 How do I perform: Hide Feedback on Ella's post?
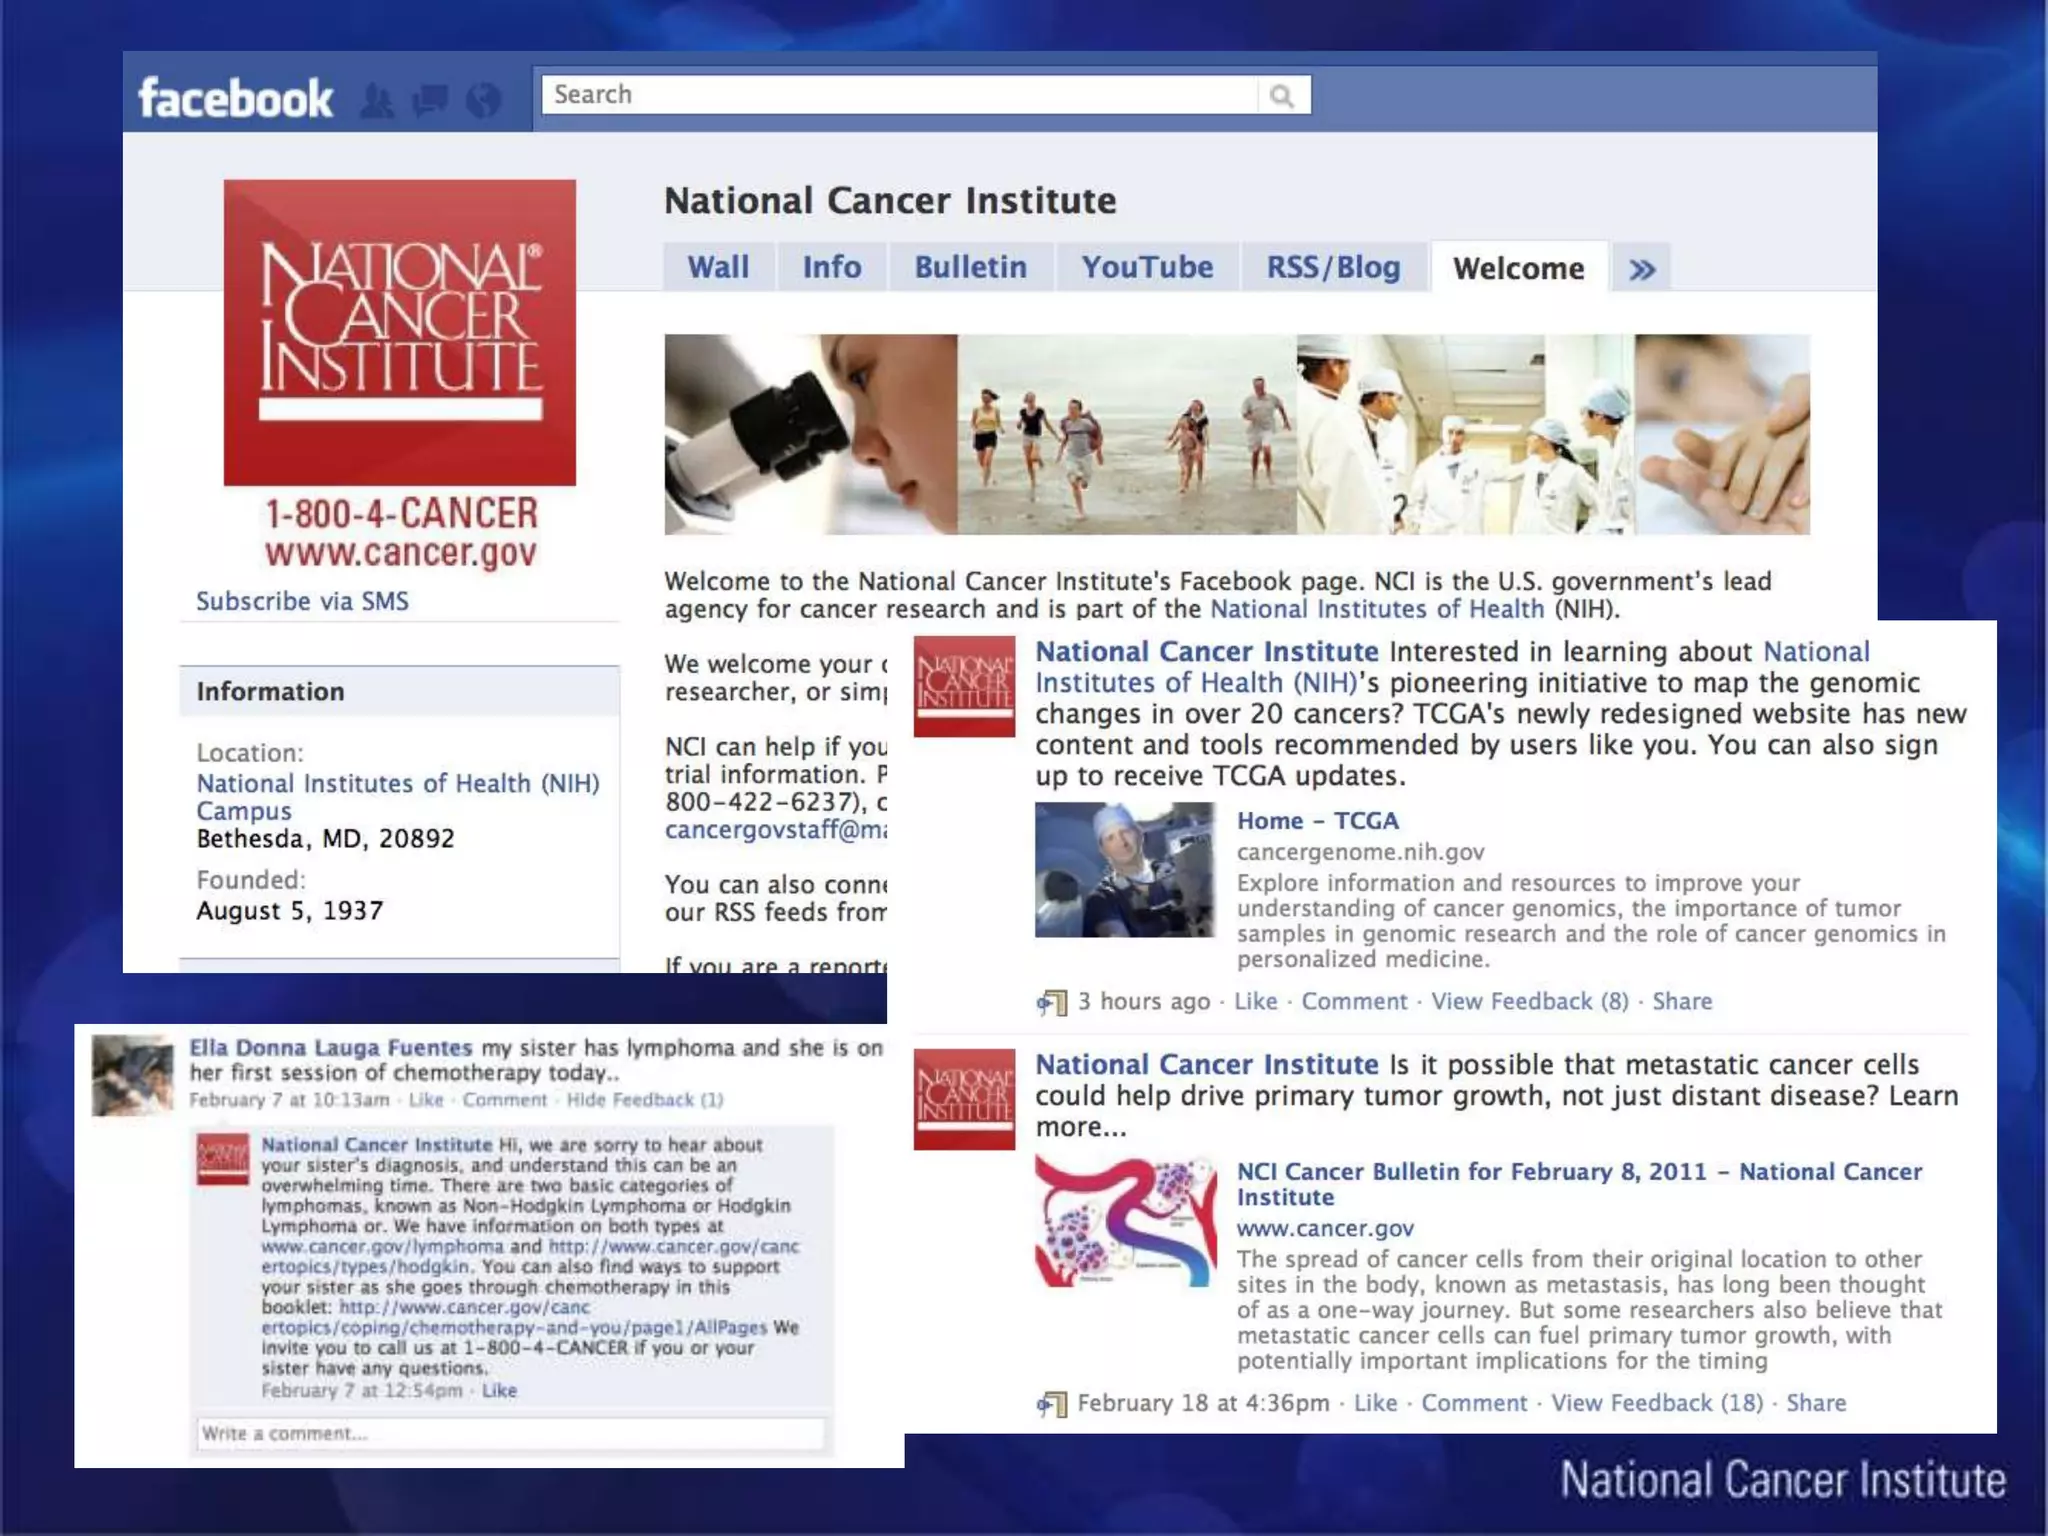click(644, 1100)
